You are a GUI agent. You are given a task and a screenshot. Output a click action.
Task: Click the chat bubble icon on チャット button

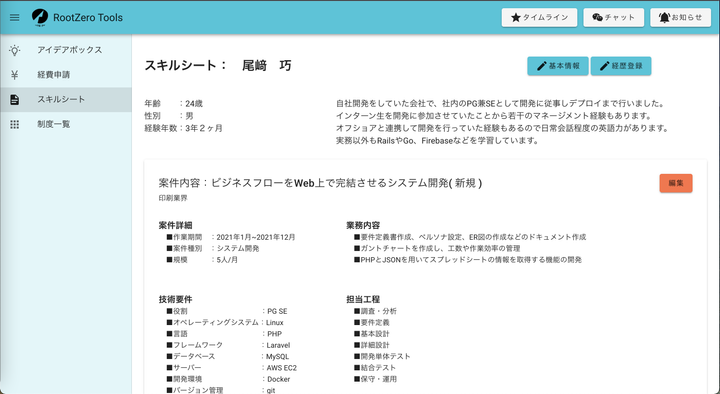597,17
